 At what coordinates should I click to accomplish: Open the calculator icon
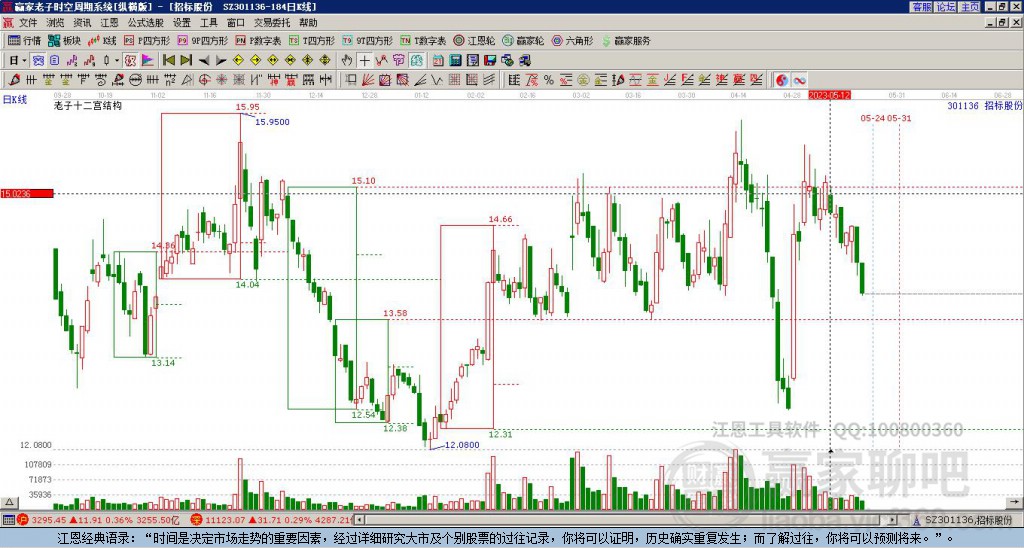point(455,61)
